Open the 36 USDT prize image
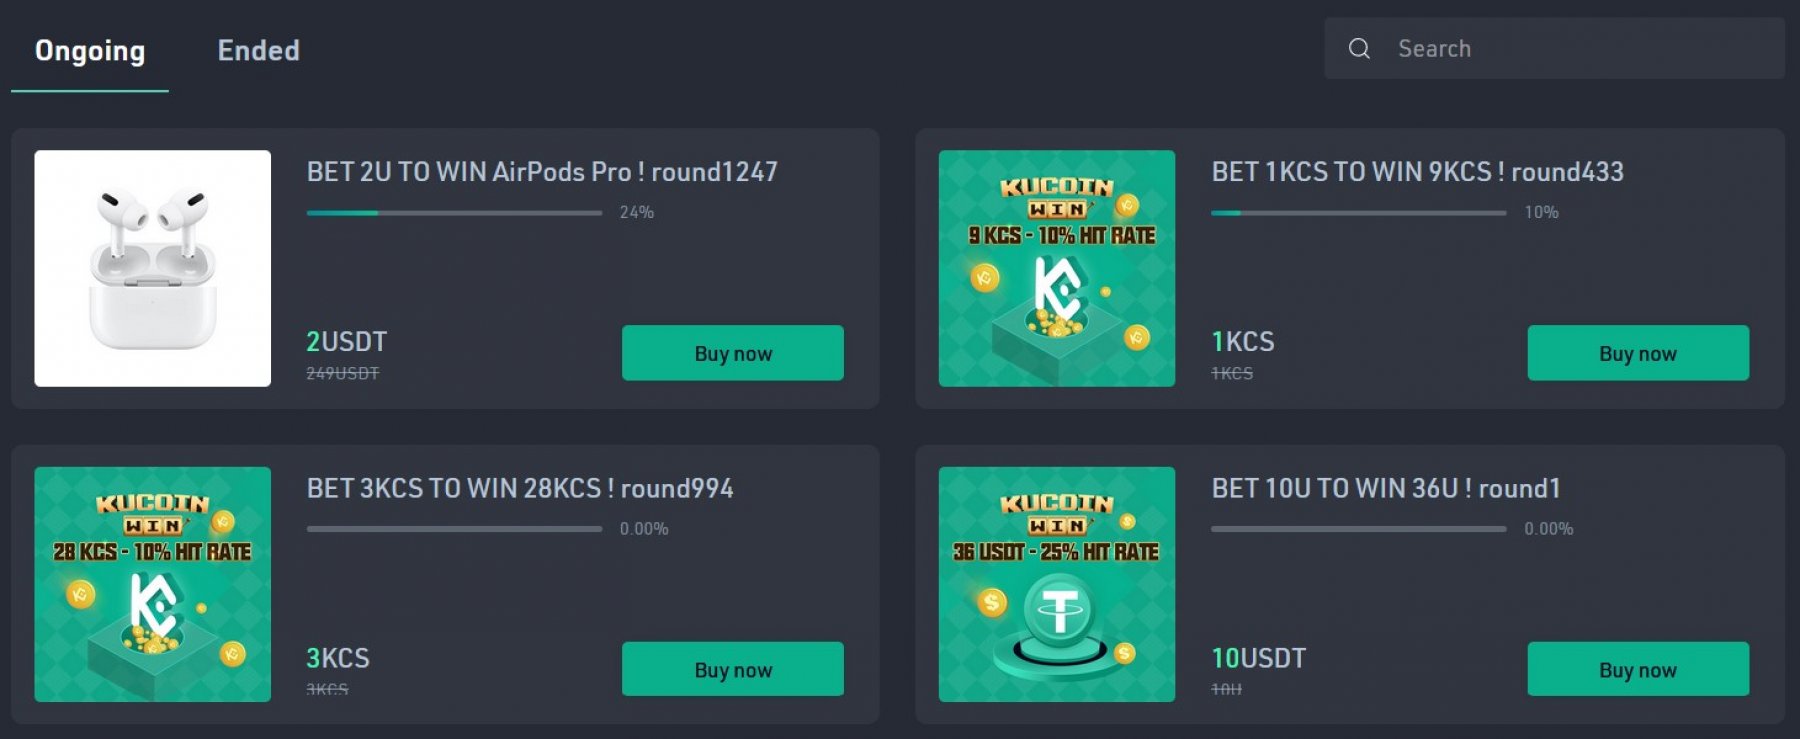 1056,584
